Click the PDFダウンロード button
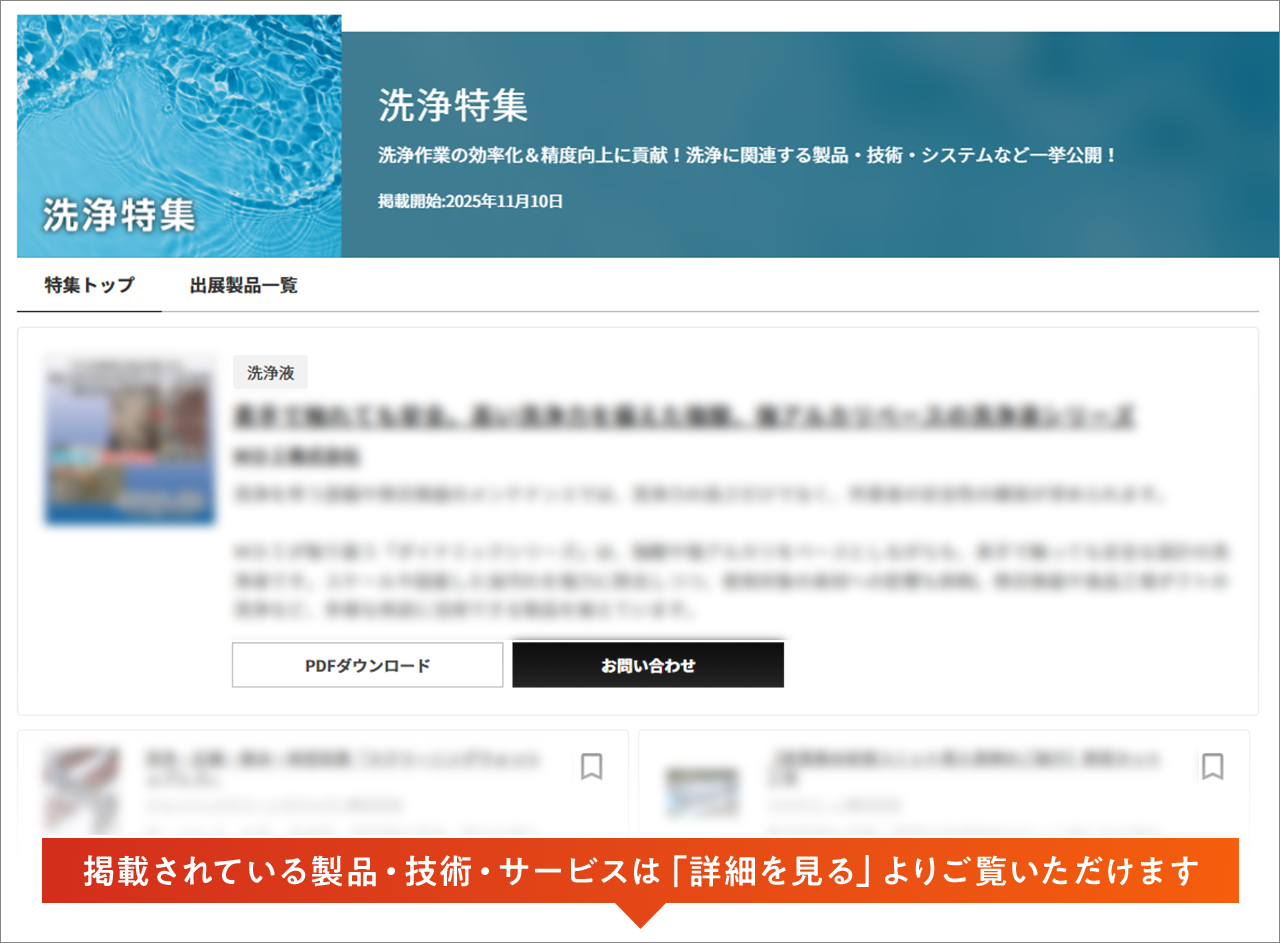 367,664
